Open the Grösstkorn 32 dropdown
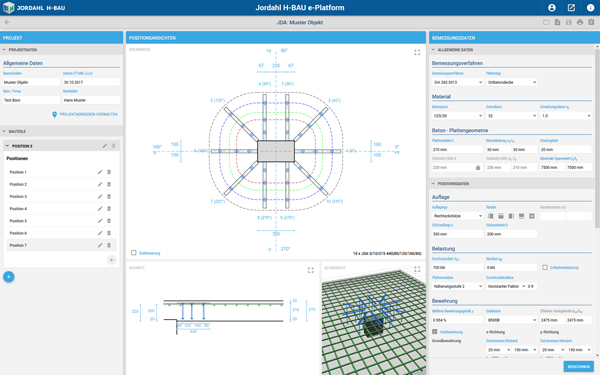Screen dimensions: 600x375 (x=512, y=116)
